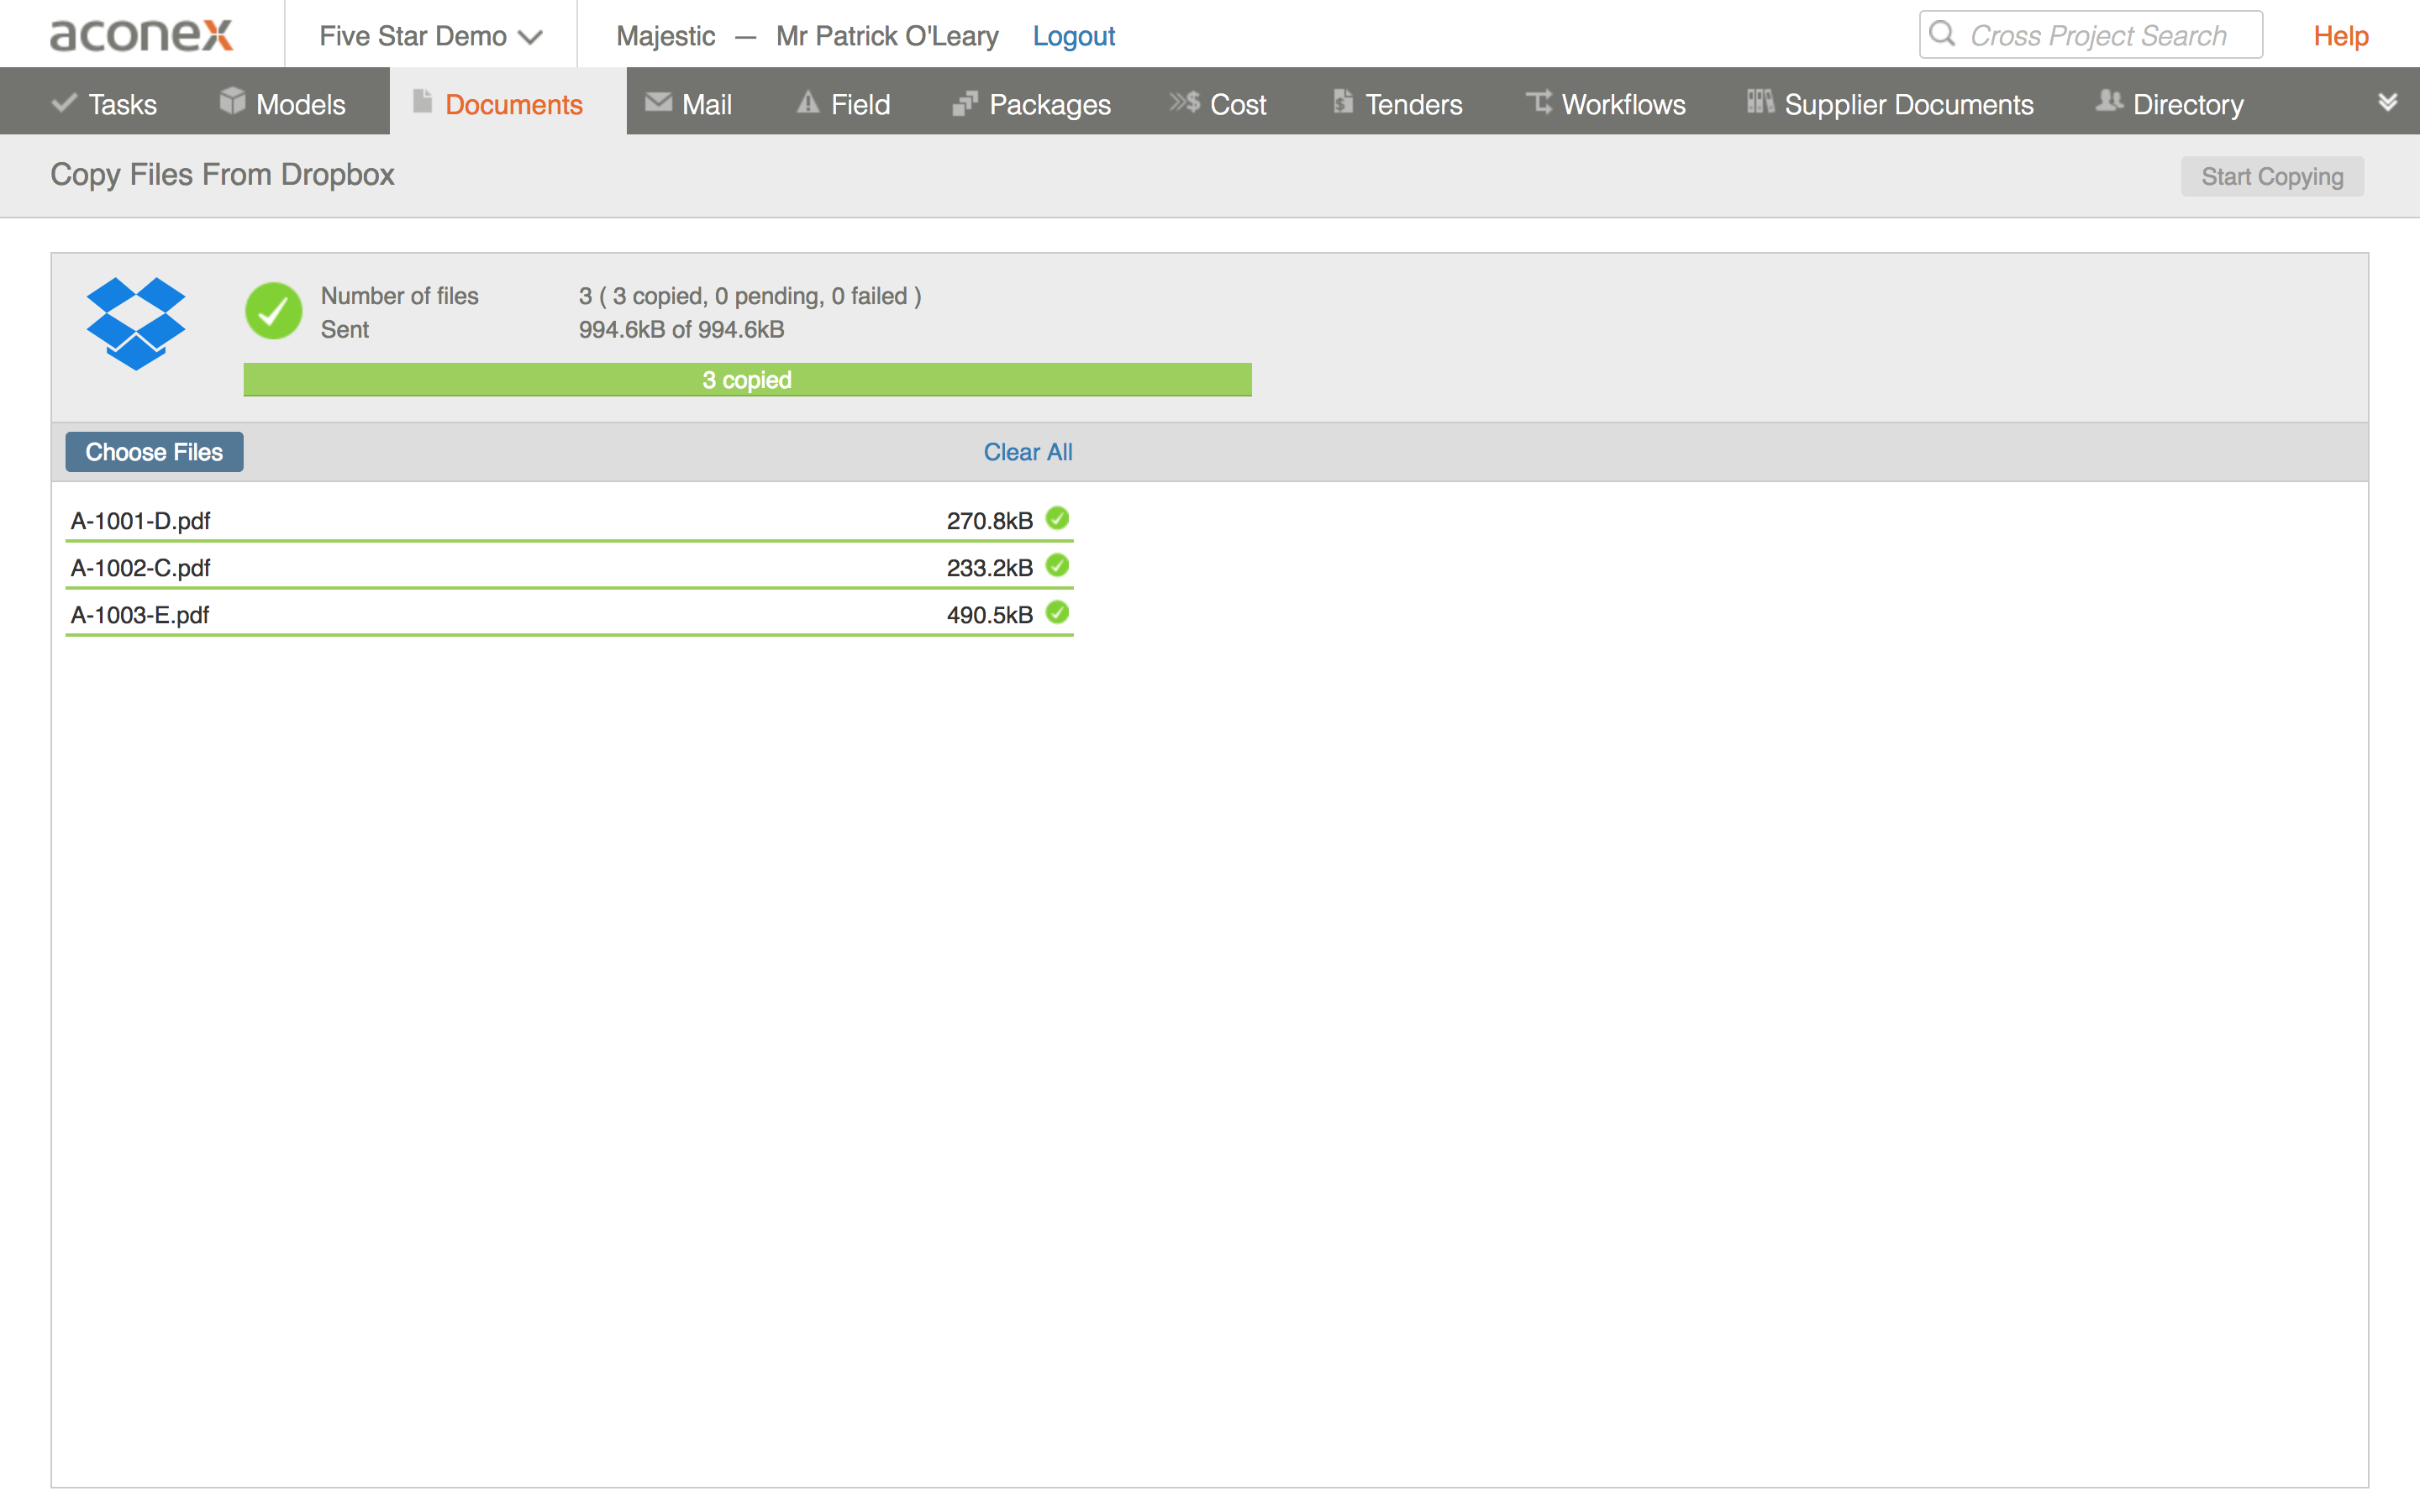Click the Logout link

tap(1073, 36)
